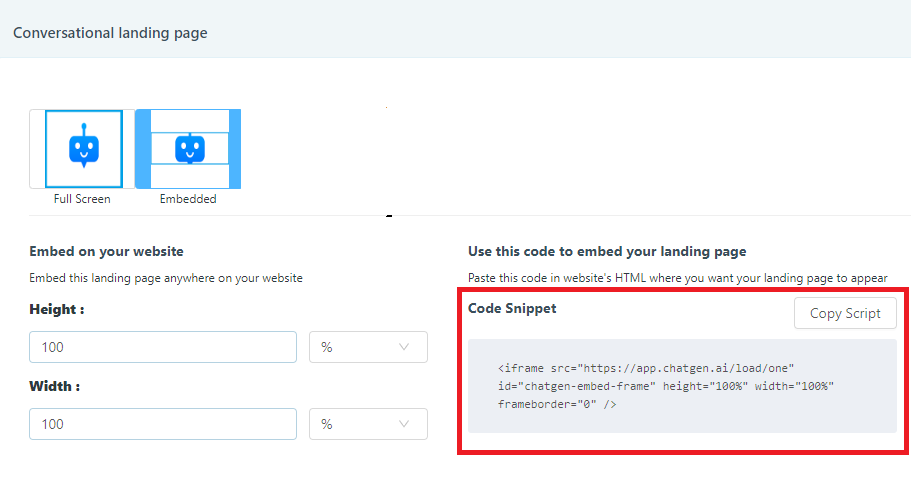Image resolution: width=911 pixels, height=477 pixels.
Task: Click the Embed on your website heading
Action: click(x=106, y=251)
